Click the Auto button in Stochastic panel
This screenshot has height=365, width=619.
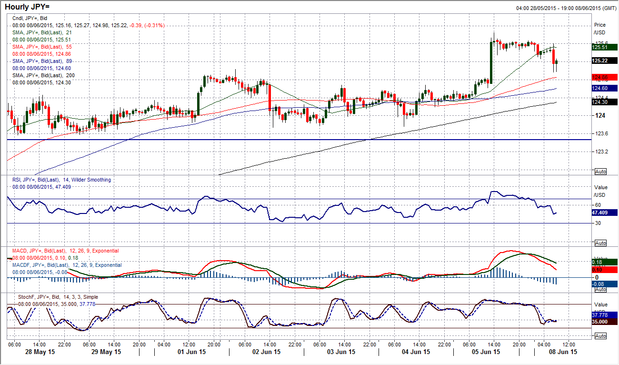pyautogui.click(x=600, y=336)
